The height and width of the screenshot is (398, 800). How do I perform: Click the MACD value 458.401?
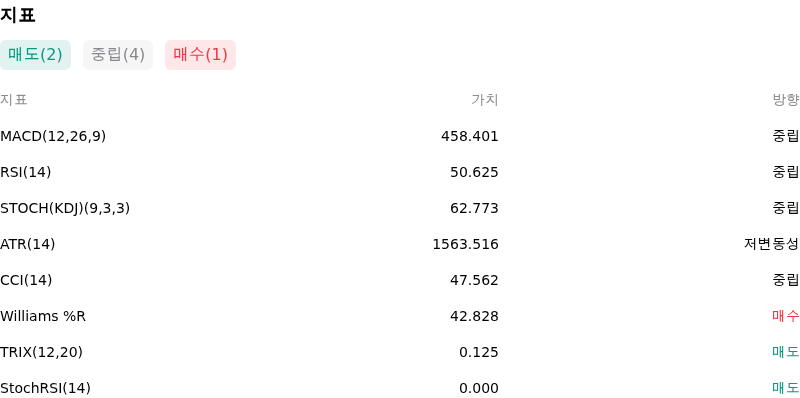470,136
